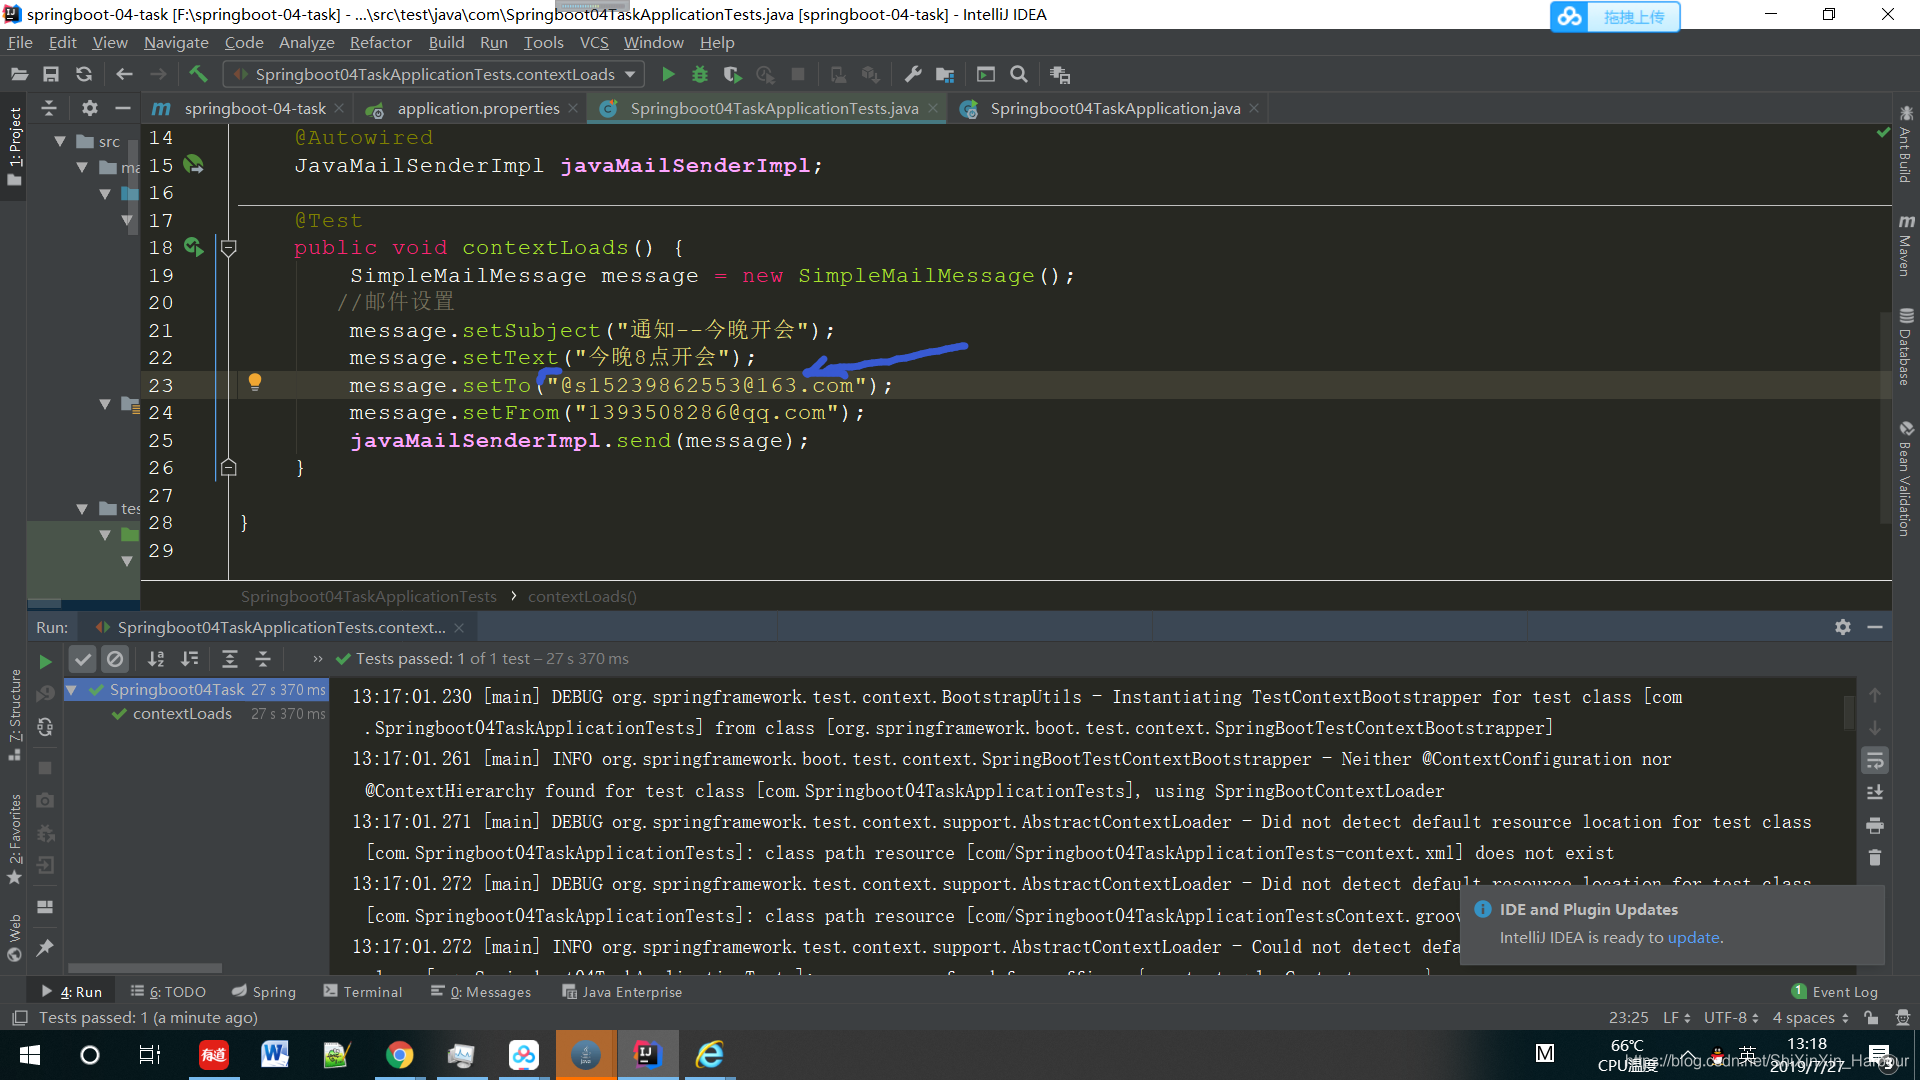The image size is (1920, 1080).
Task: Run with Coverage using the shield icon
Action: pos(731,74)
